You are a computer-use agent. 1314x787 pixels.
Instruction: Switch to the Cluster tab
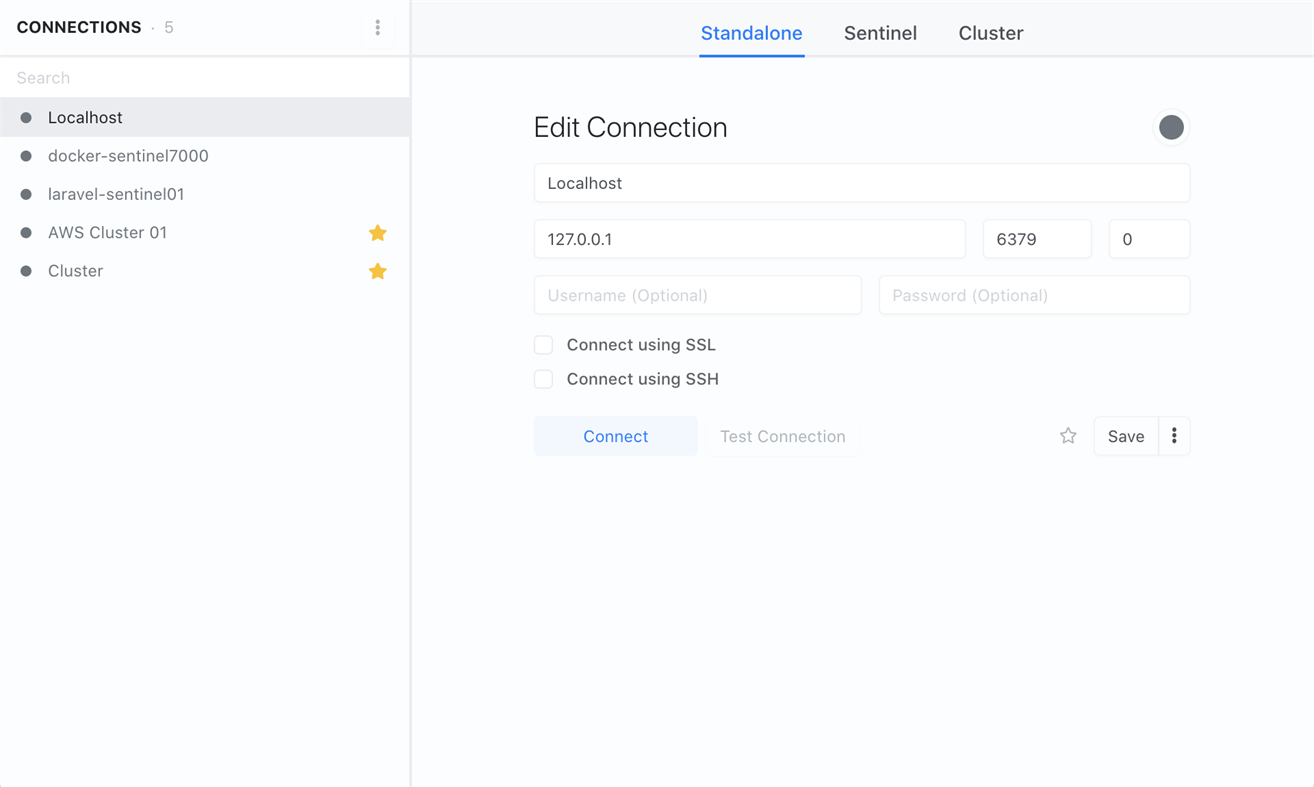[x=990, y=33]
